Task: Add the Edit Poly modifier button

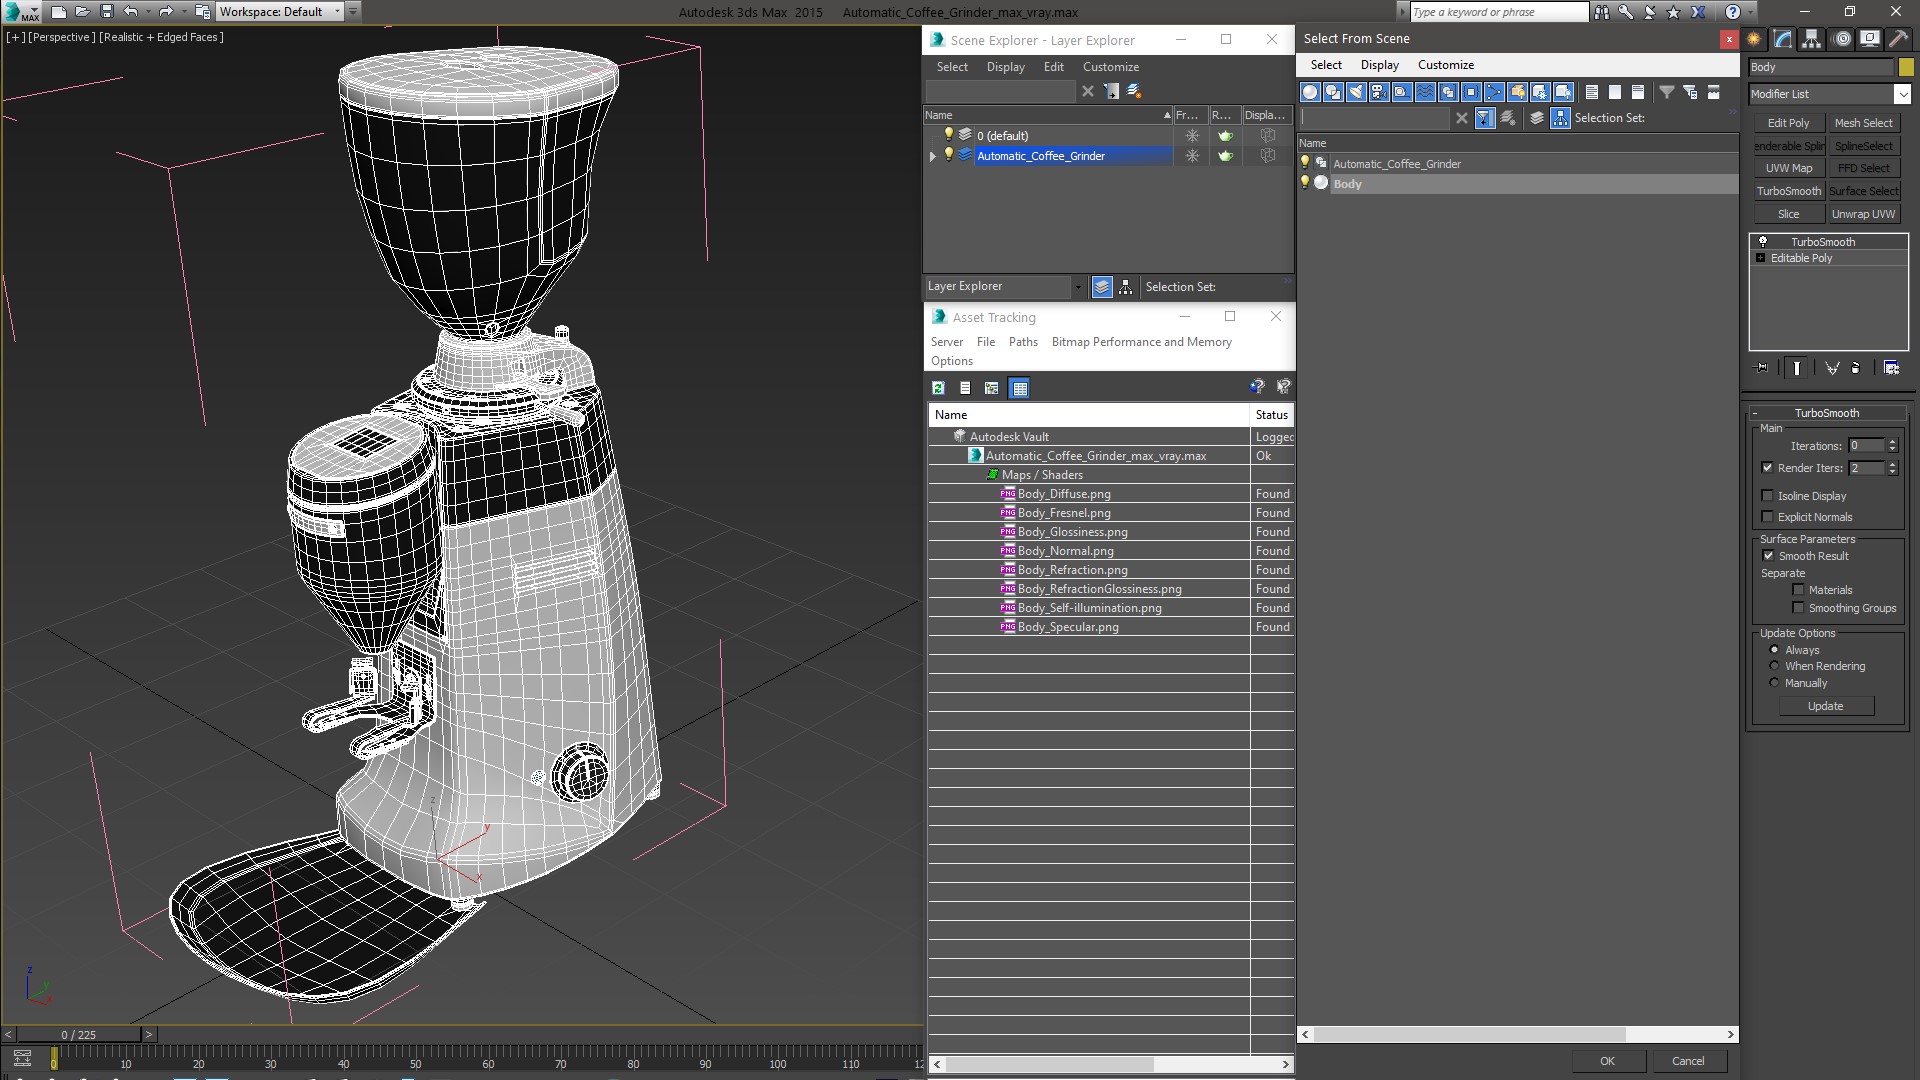Action: [1788, 123]
